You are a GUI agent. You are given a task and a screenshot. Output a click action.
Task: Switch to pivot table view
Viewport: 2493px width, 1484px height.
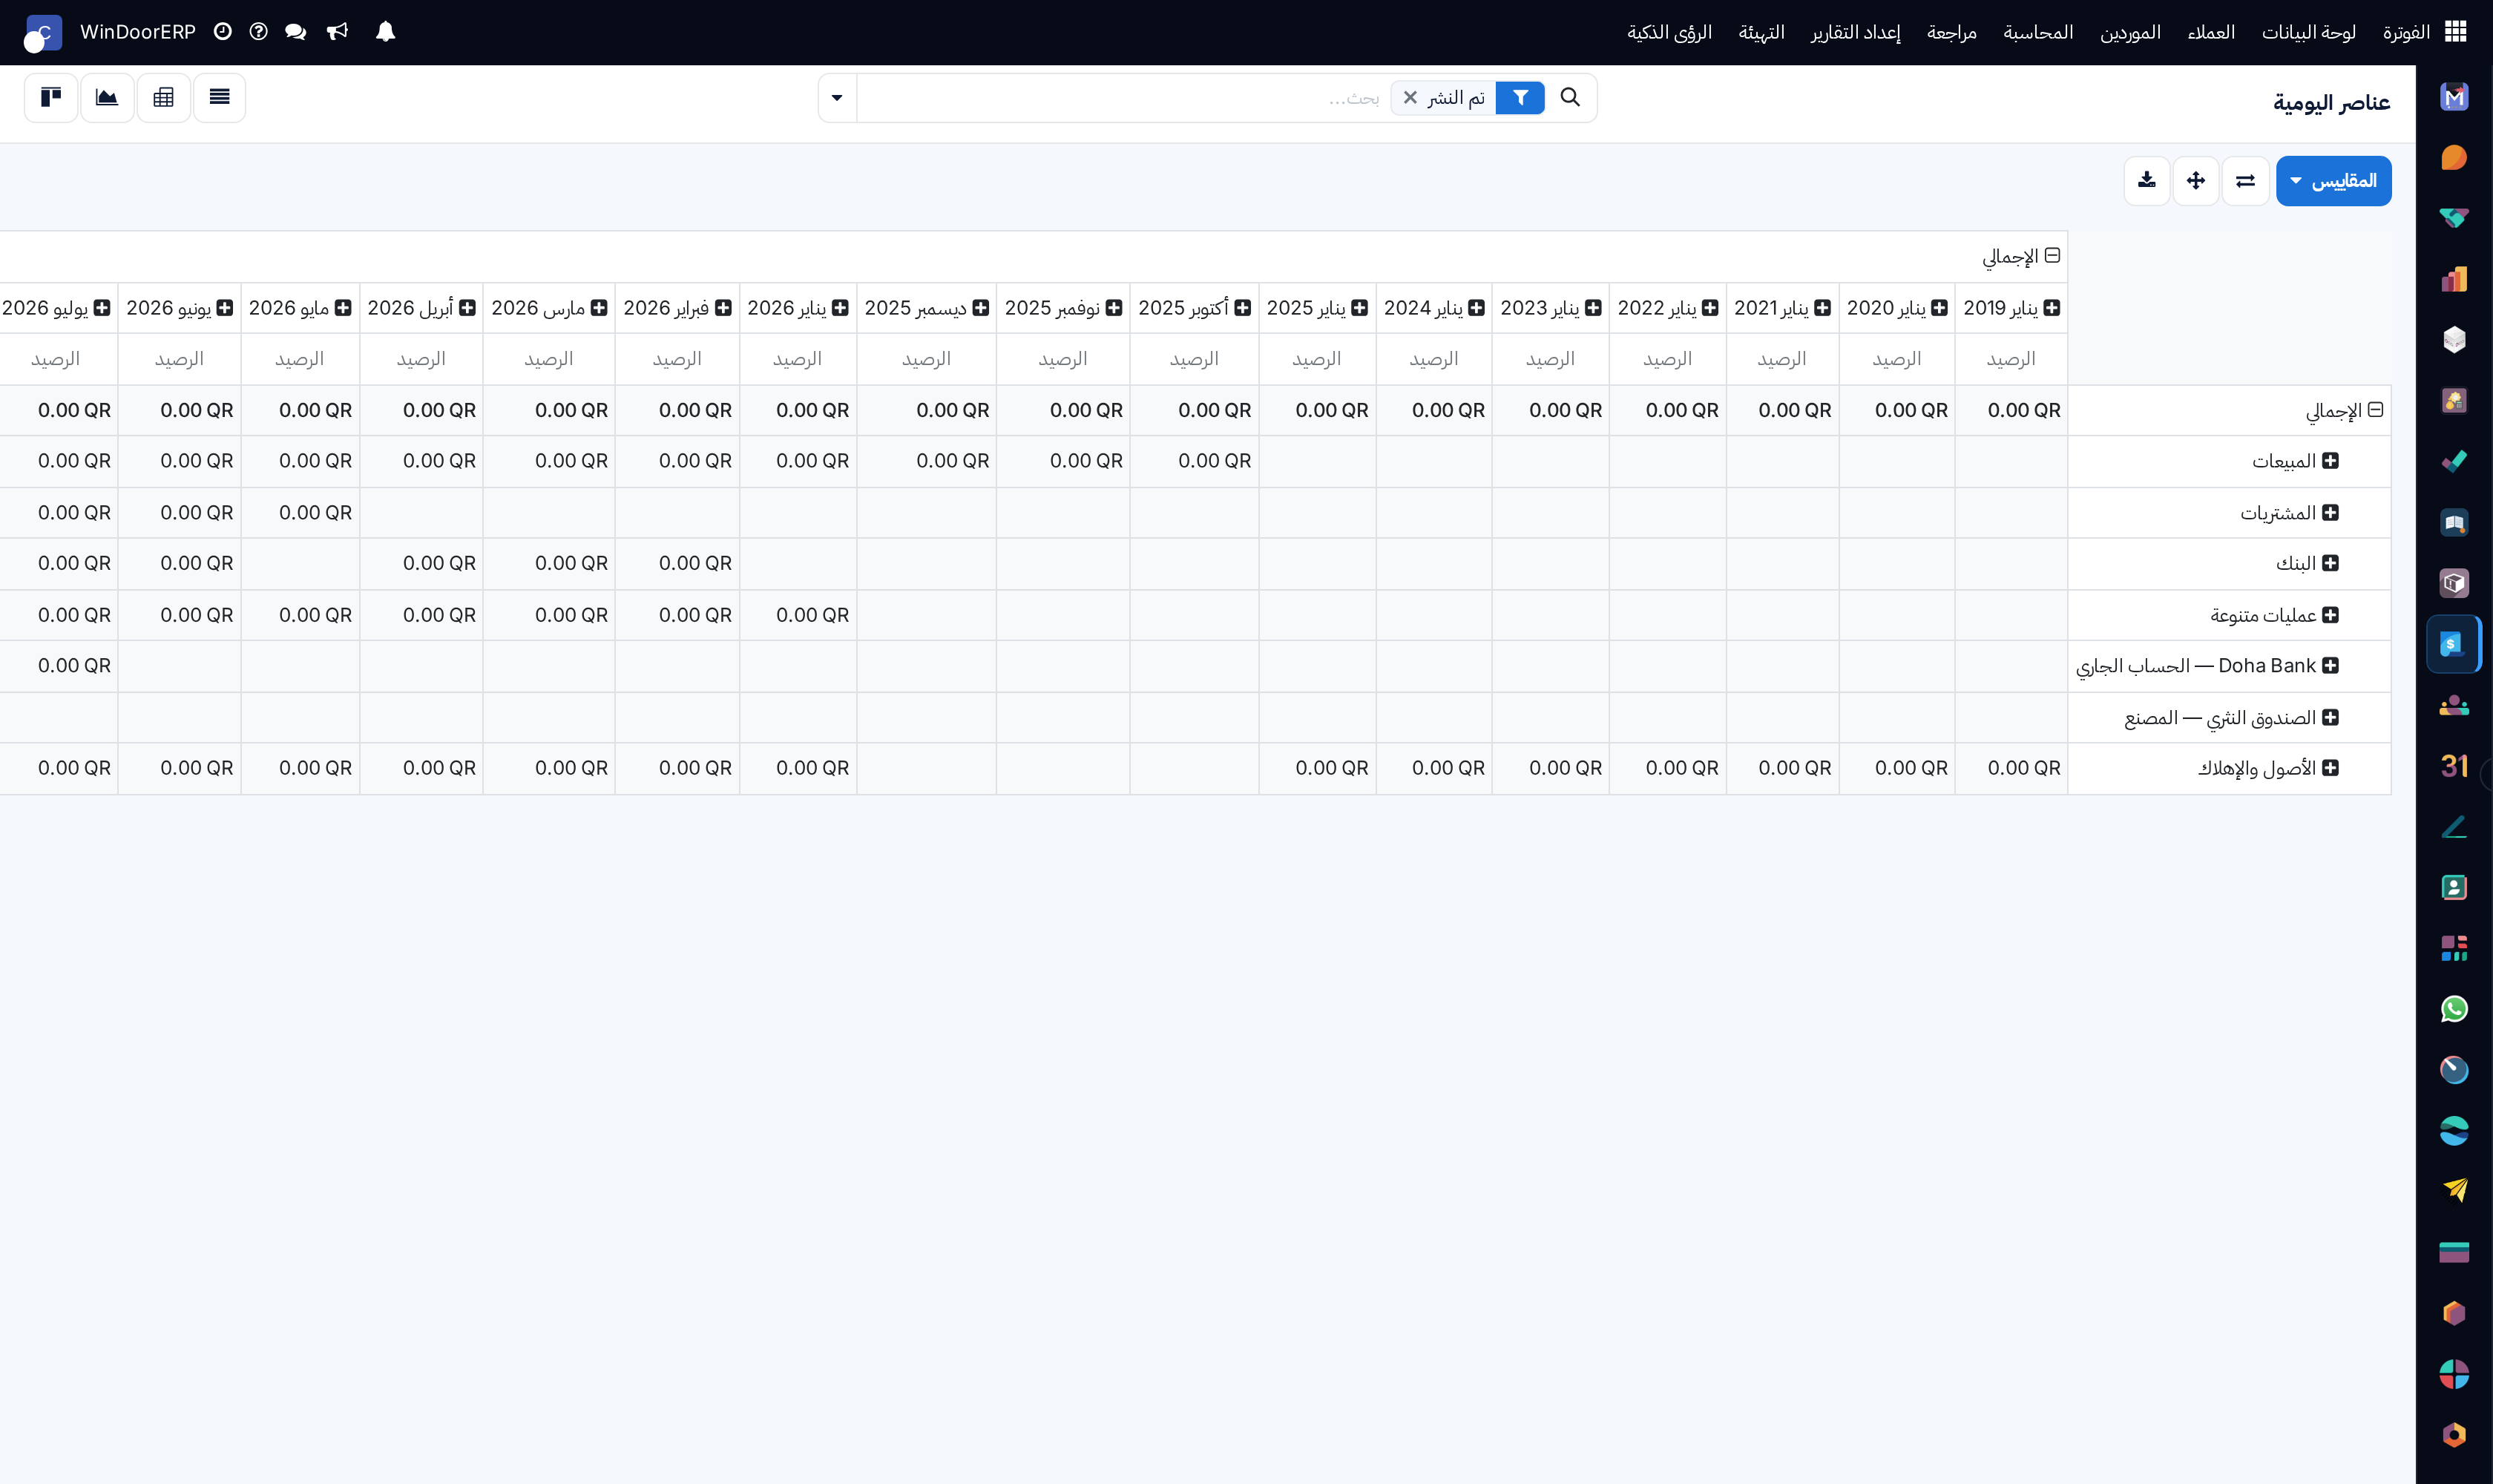pyautogui.click(x=163, y=97)
